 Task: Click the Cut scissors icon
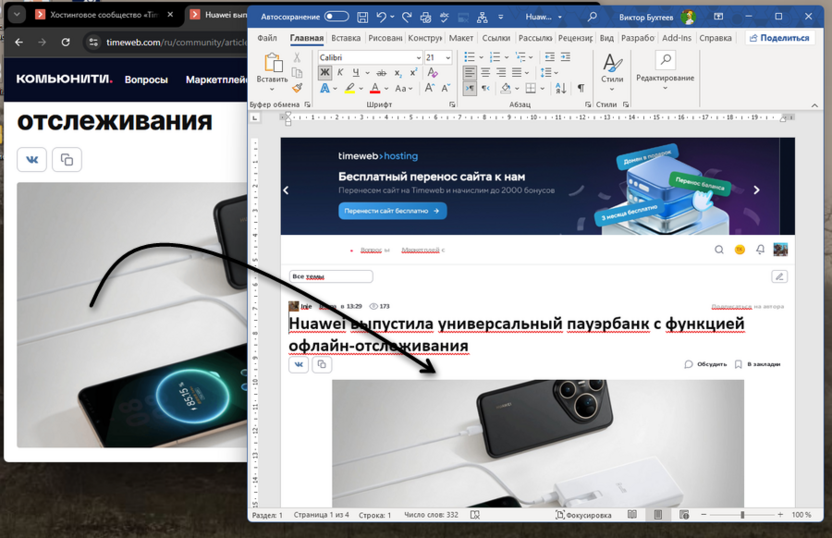click(297, 57)
